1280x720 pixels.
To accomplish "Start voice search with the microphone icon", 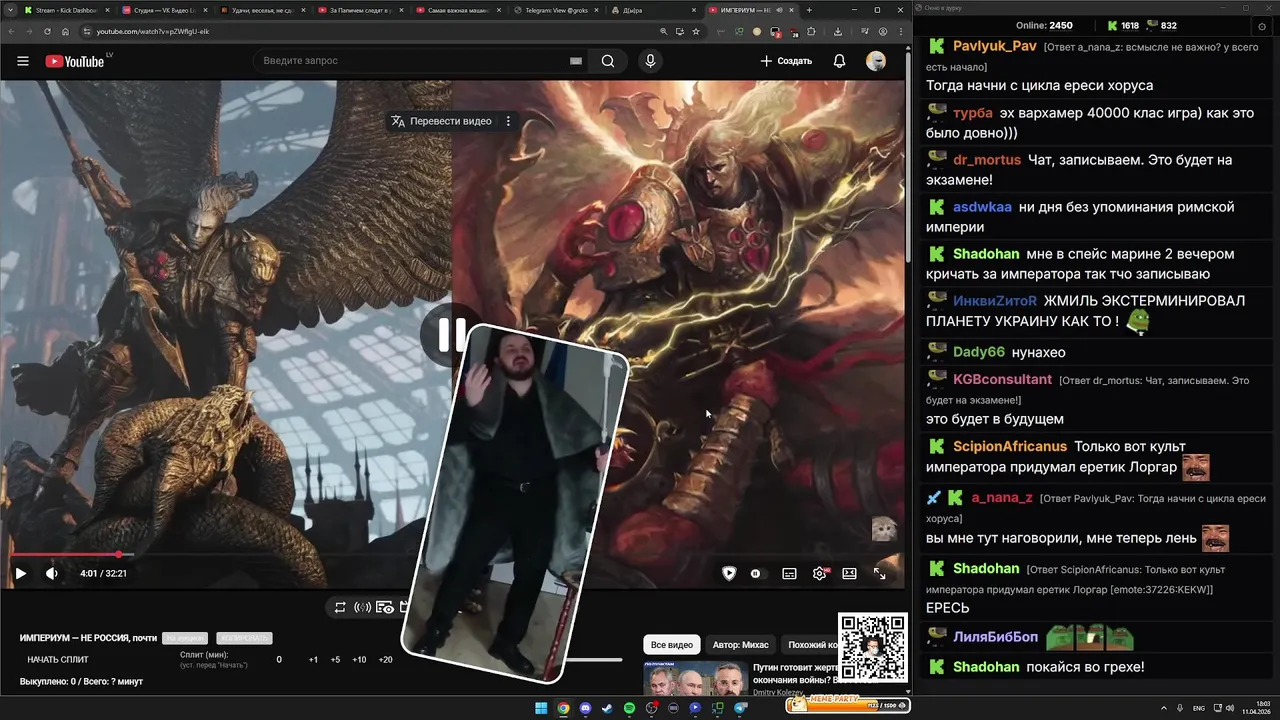I will 650,61.
